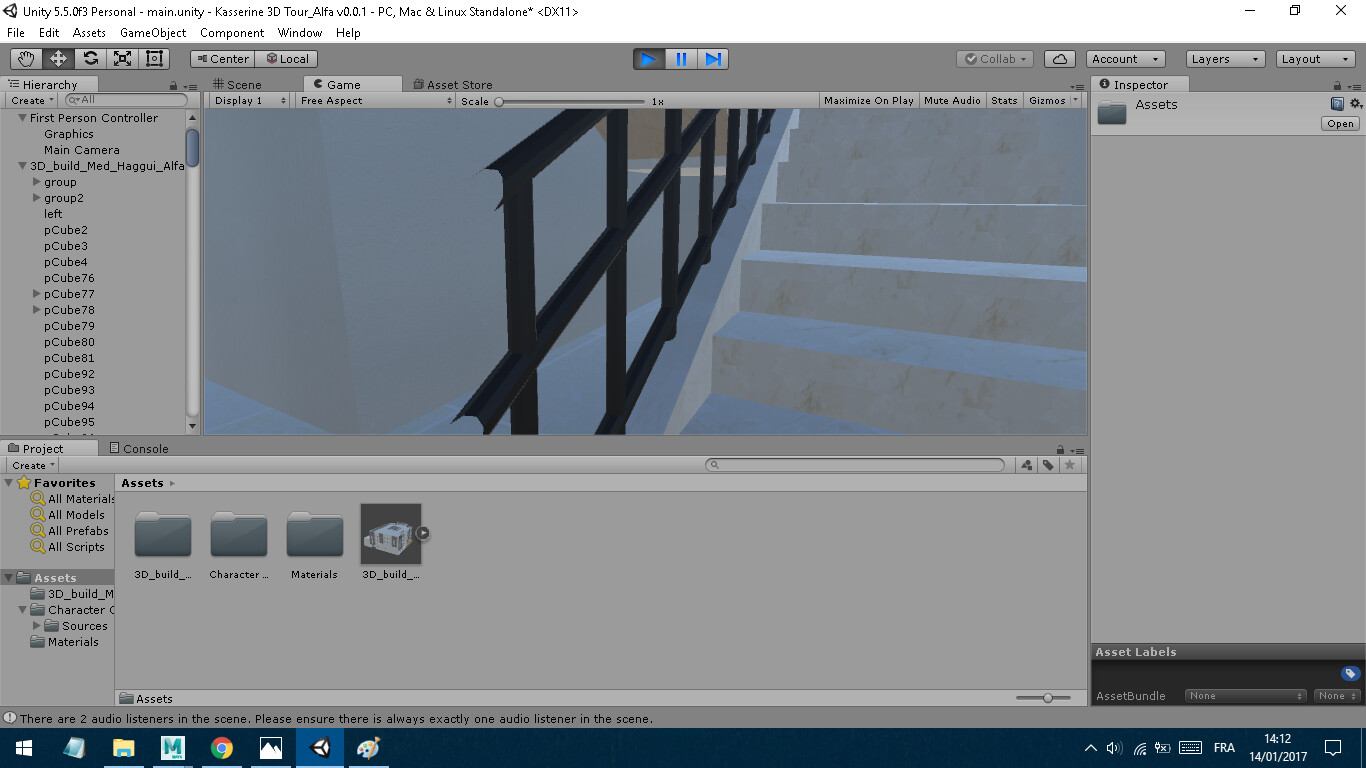Screen dimensions: 1366x768
Task: Select the Move tool in the toolbar
Action: click(58, 58)
